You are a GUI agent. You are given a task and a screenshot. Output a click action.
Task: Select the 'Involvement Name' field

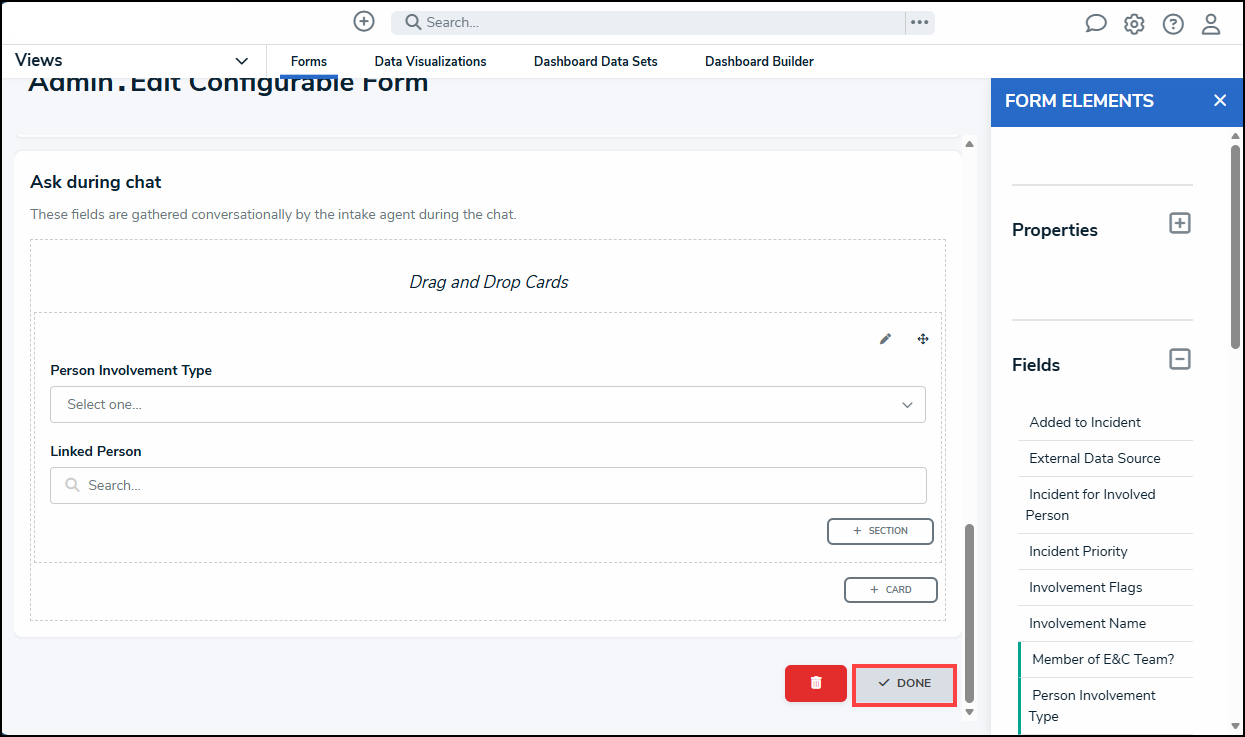(x=1105, y=623)
